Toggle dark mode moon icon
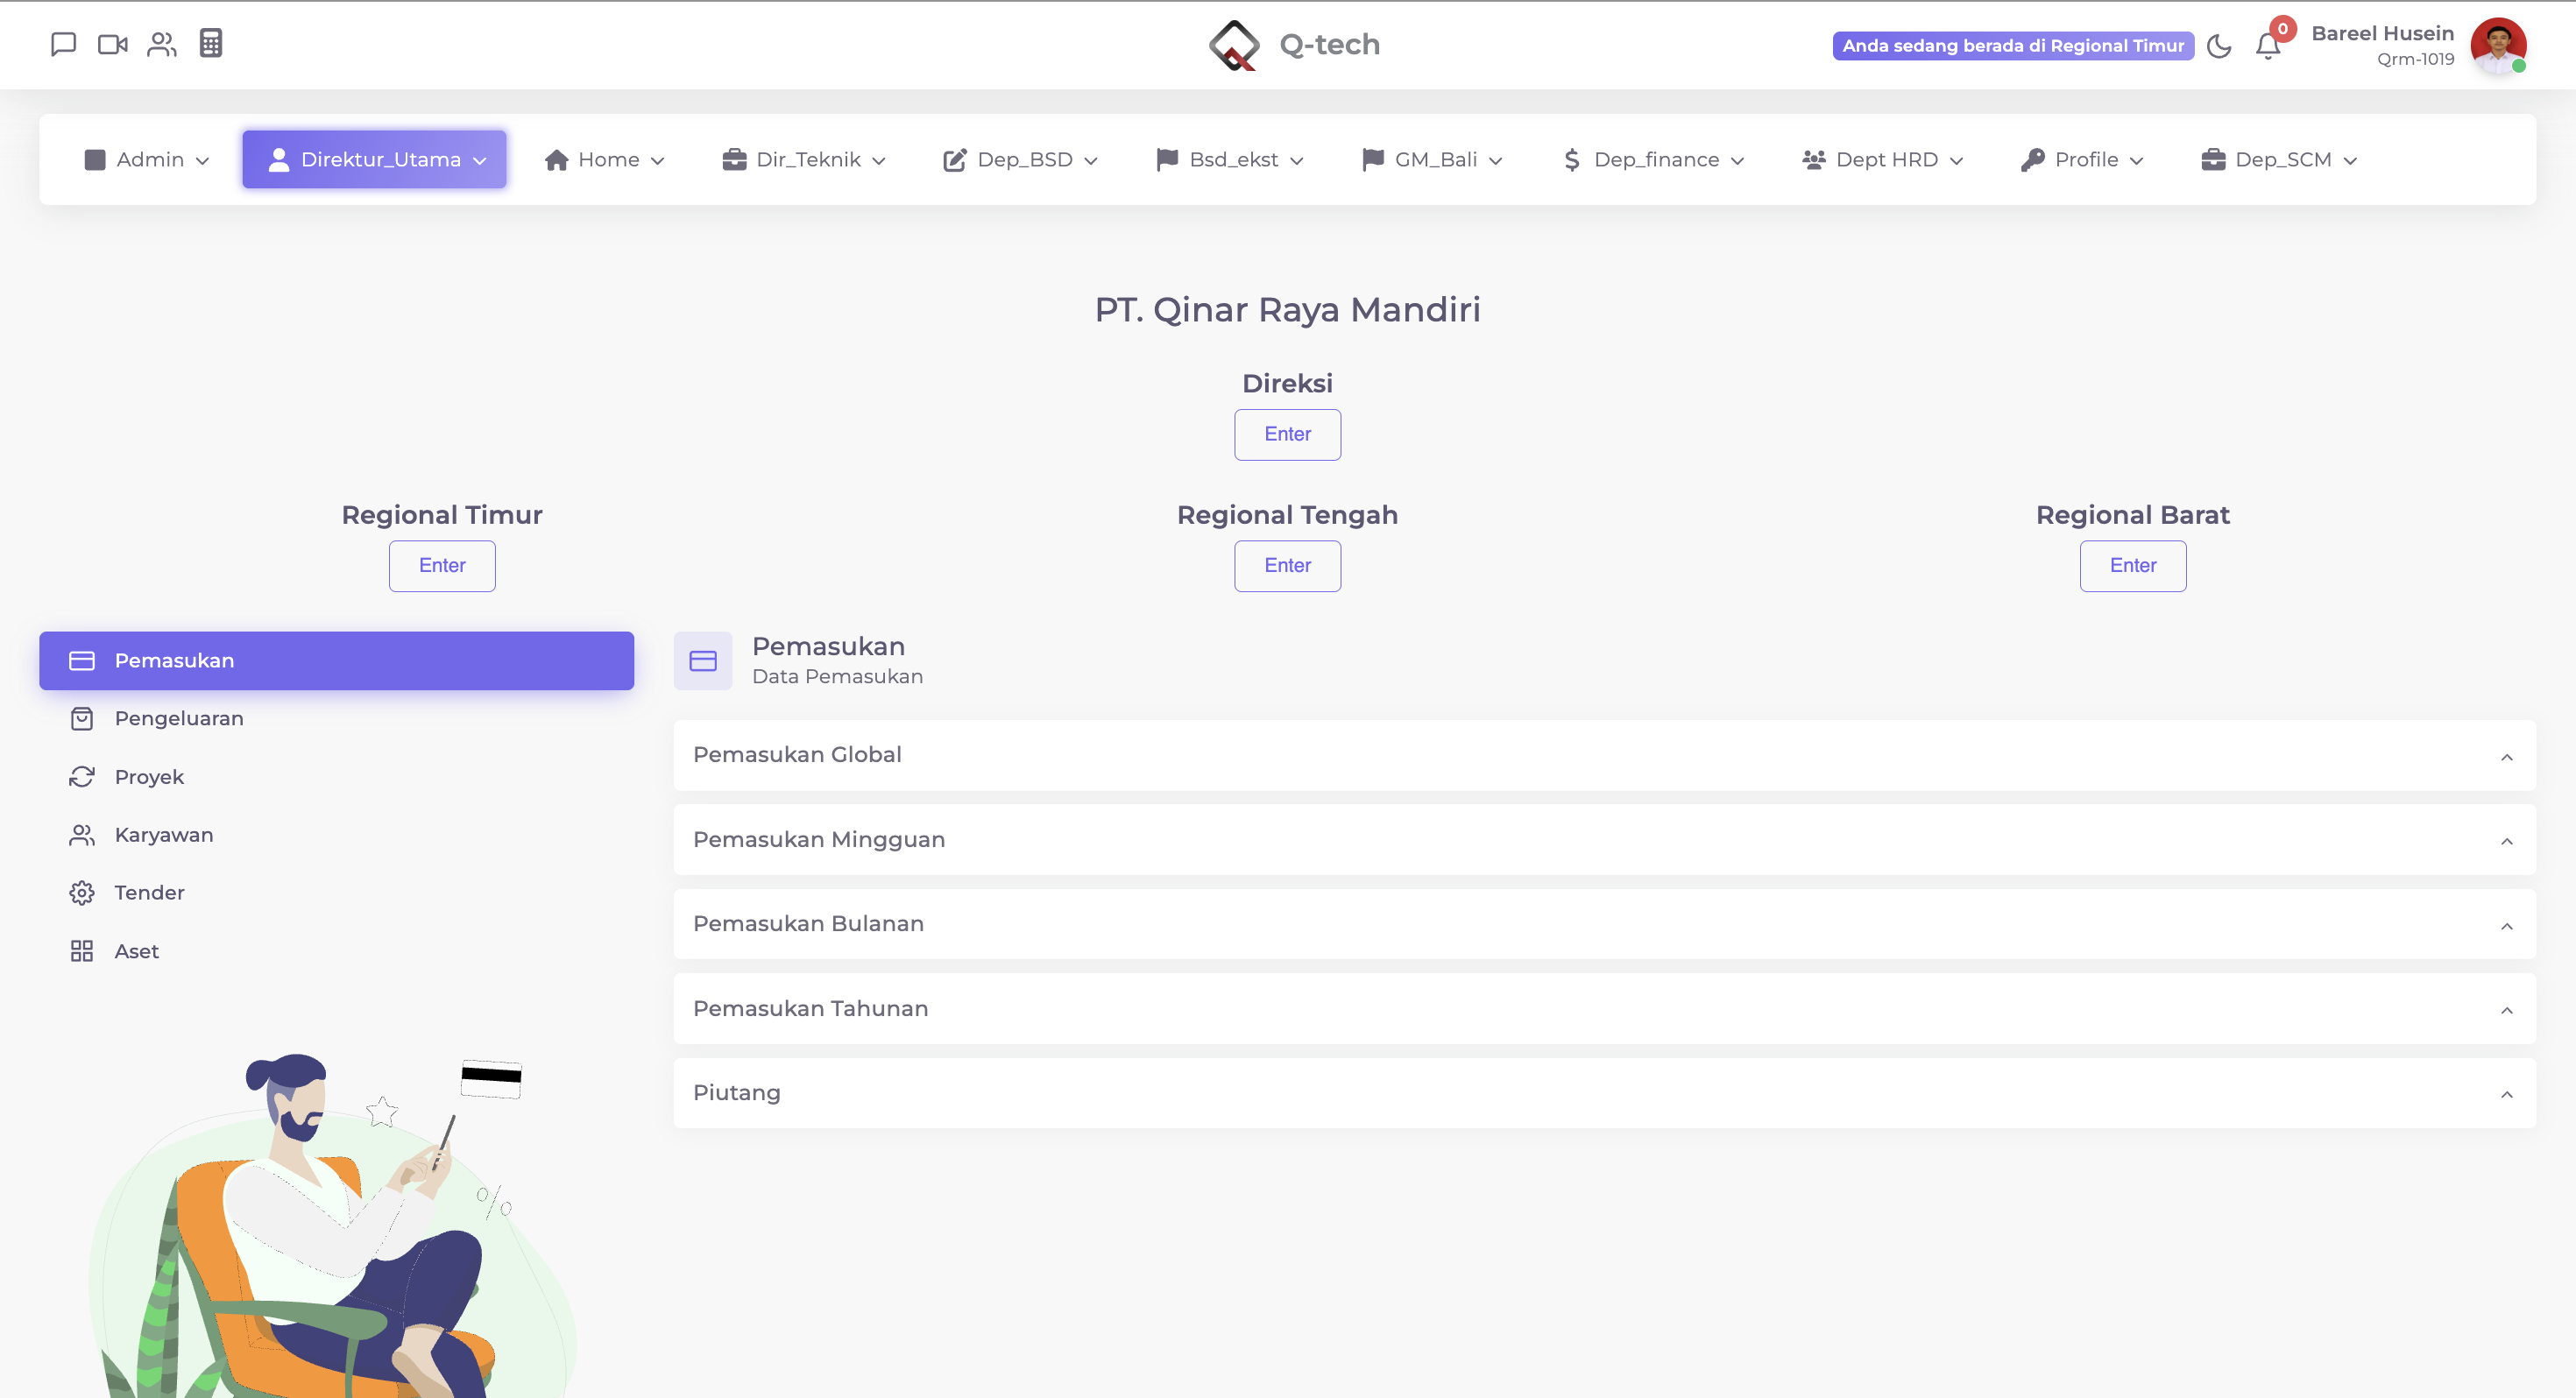The height and width of the screenshot is (1398, 2576). tap(2219, 46)
